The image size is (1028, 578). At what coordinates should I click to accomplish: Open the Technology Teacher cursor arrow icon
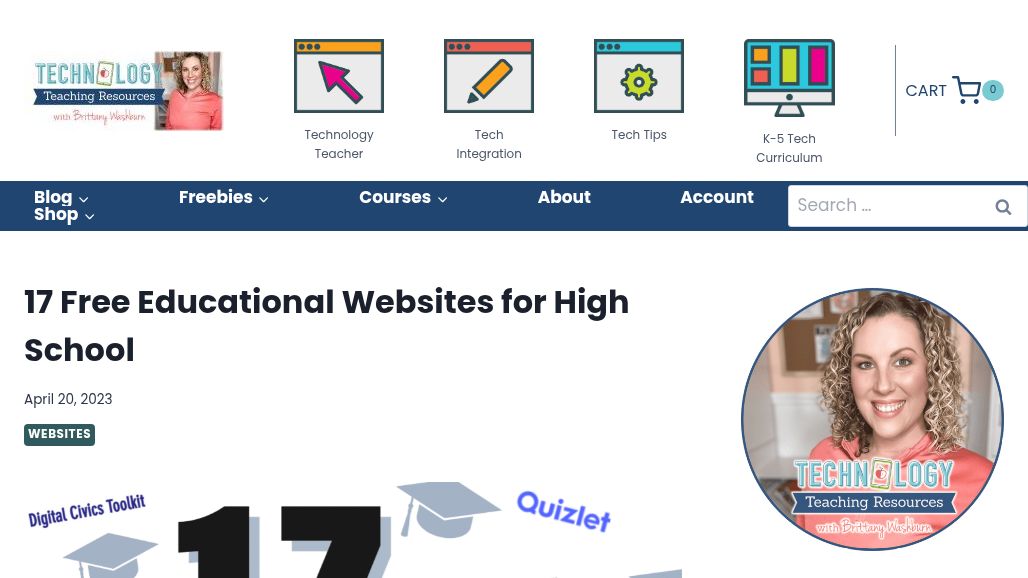point(339,76)
